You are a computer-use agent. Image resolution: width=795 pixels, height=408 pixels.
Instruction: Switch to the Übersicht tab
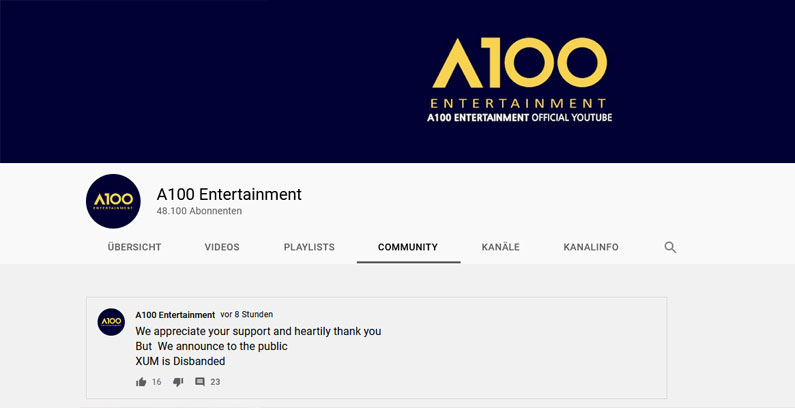pyautogui.click(x=134, y=247)
